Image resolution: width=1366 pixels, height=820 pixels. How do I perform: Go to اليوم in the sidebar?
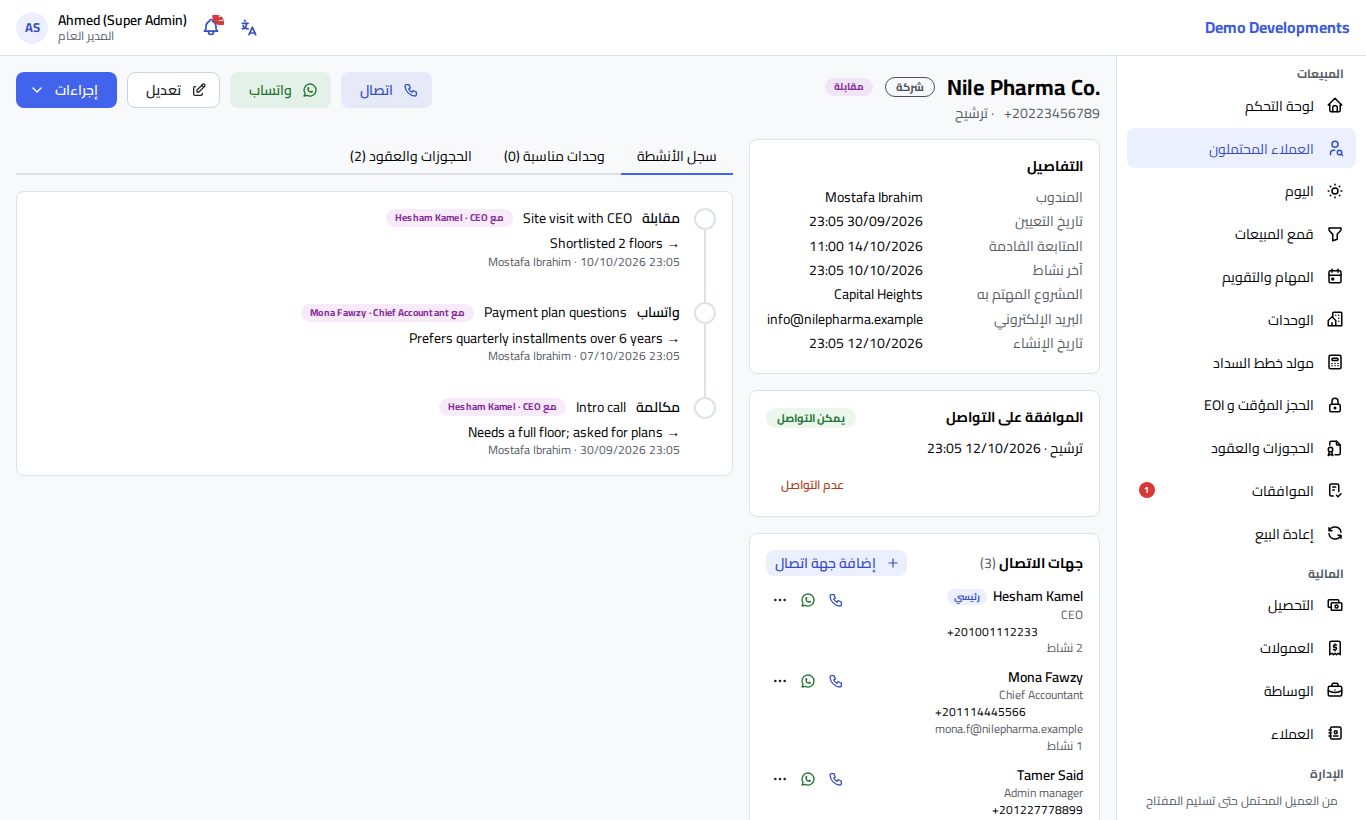pyautogui.click(x=1241, y=191)
